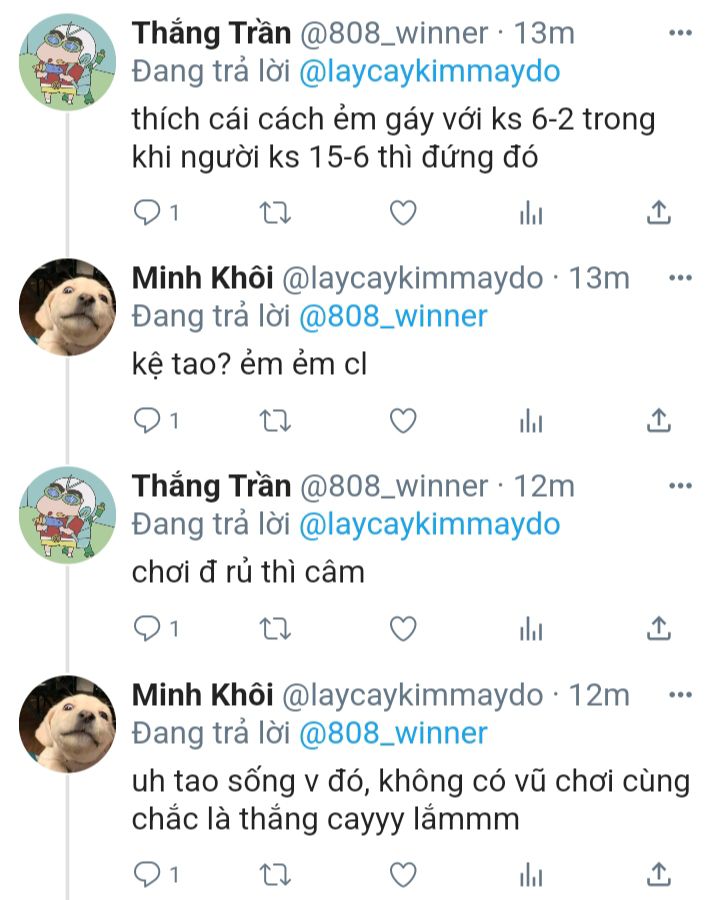Open Minh Khôi's puppy avatar on last tweet
720x900 pixels.
coord(68,723)
